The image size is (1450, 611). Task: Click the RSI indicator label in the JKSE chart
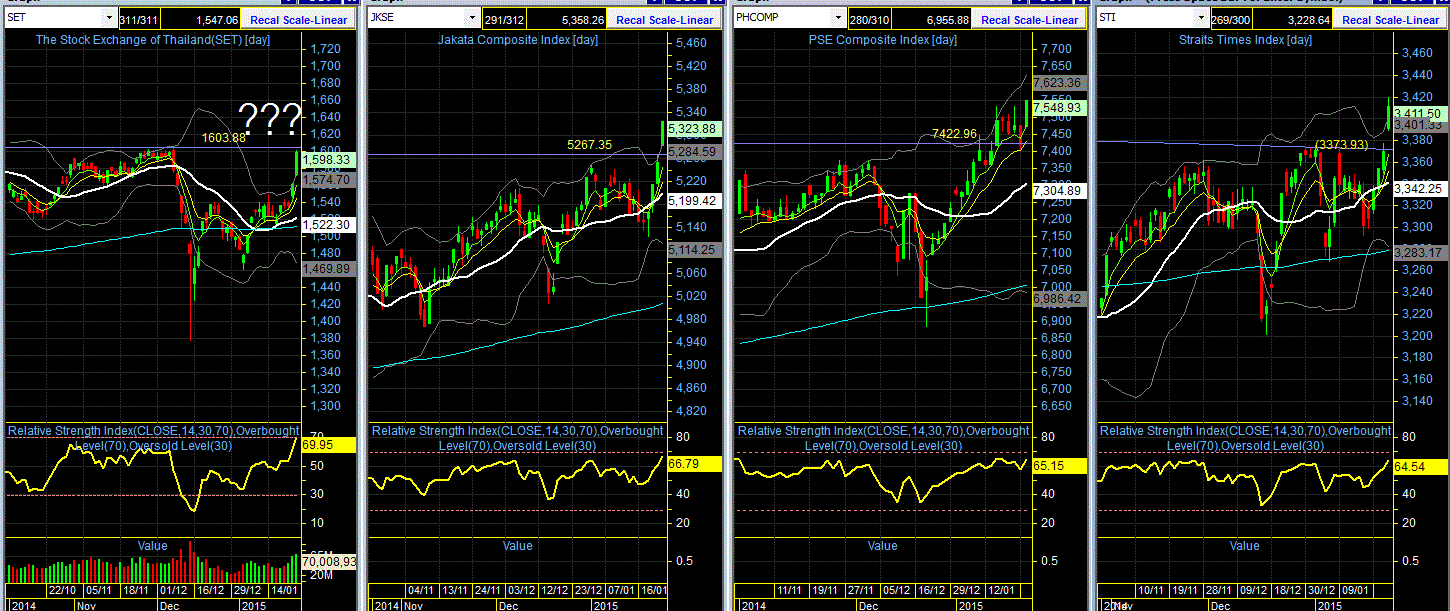point(517,437)
